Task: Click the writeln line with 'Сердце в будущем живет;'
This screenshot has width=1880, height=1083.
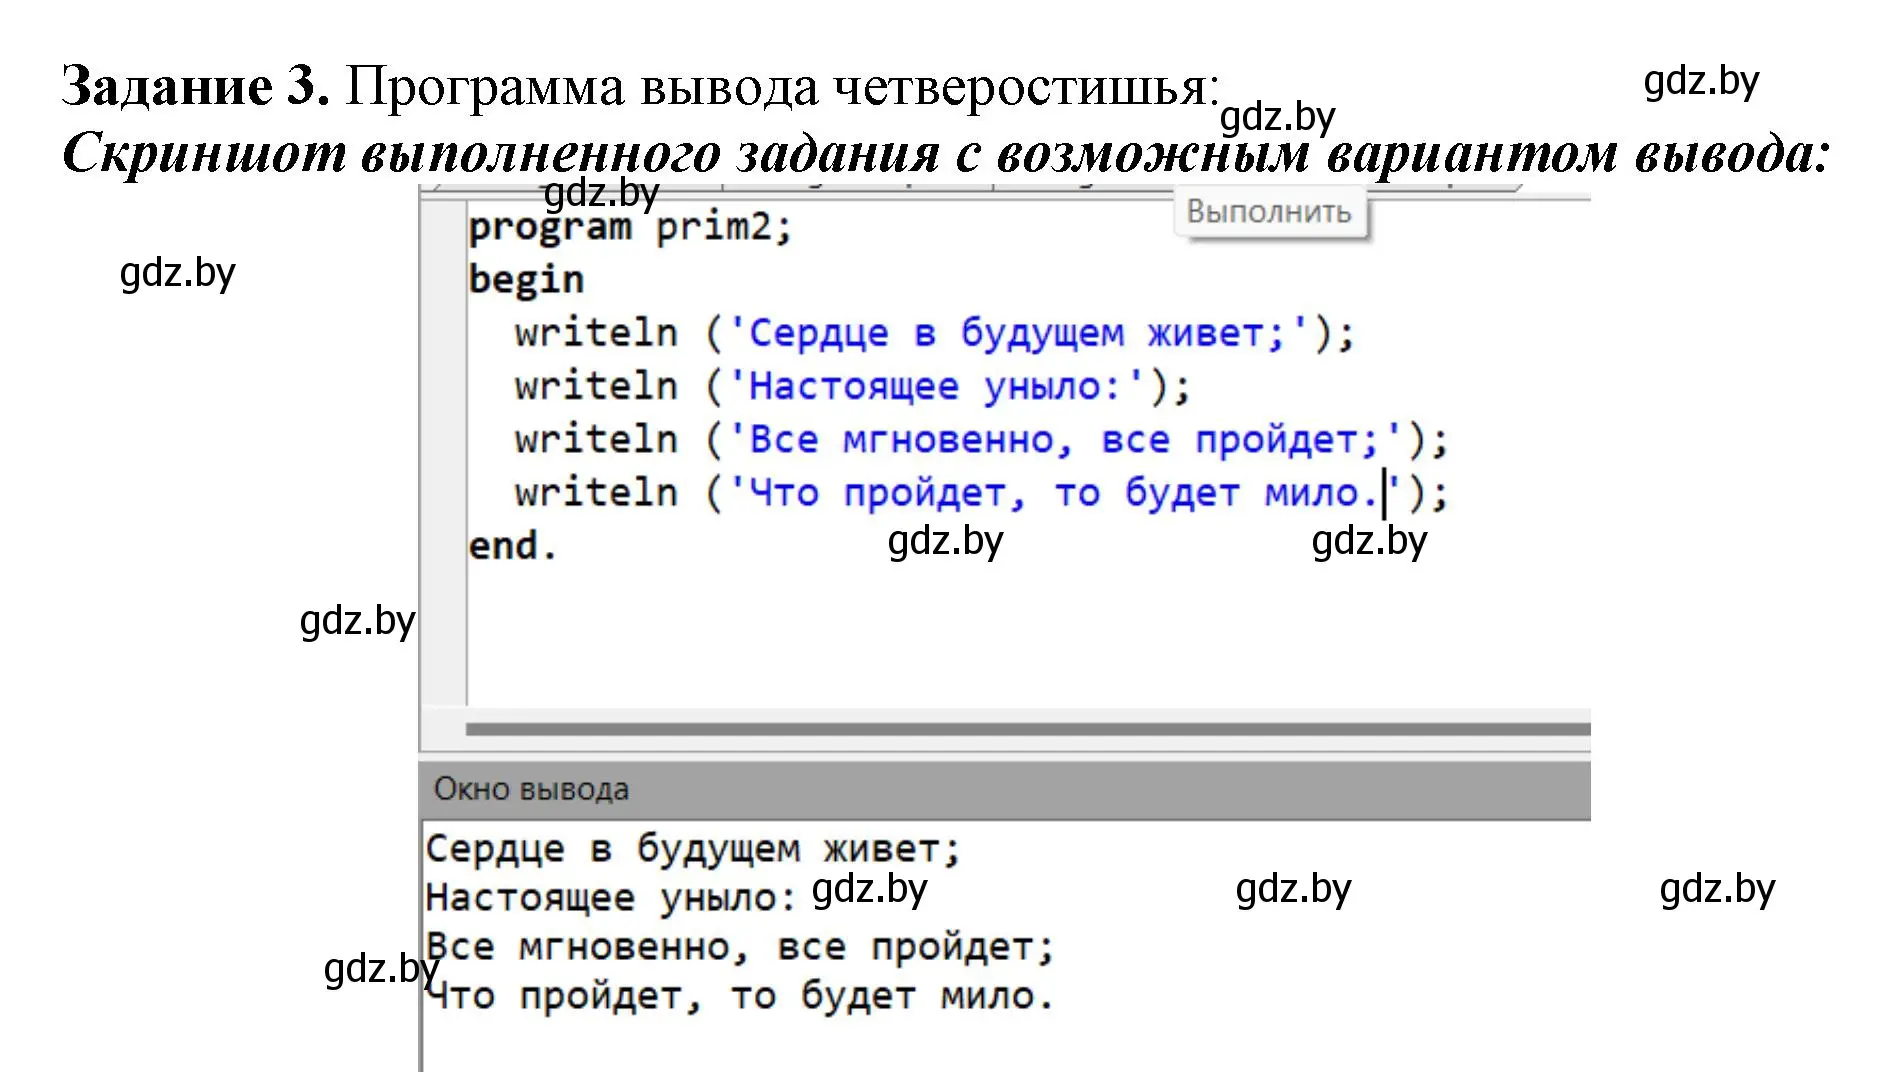Action: [x=934, y=333]
